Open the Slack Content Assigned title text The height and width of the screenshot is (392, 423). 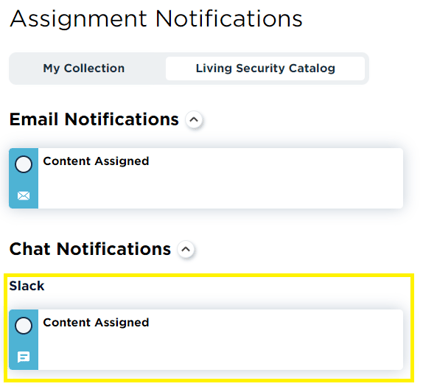[x=96, y=323]
